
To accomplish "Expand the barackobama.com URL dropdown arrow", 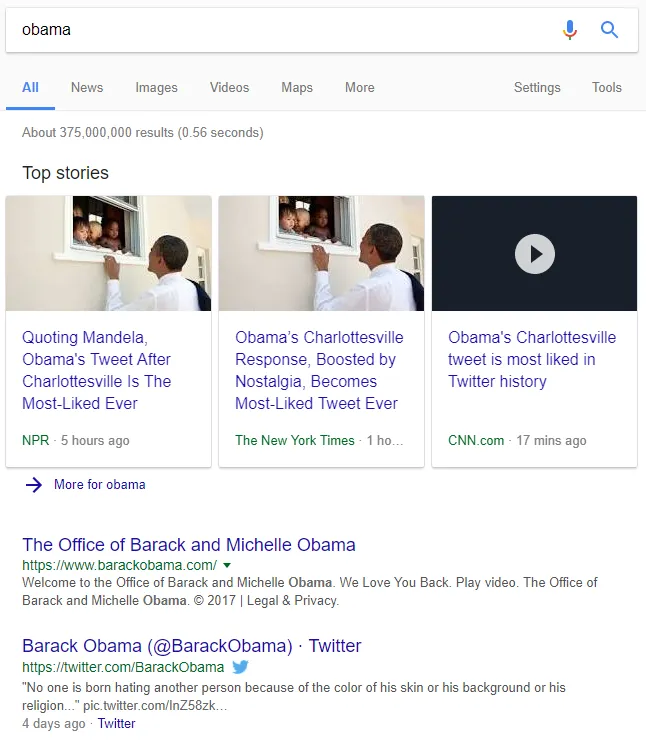I will pyautogui.click(x=227, y=565).
